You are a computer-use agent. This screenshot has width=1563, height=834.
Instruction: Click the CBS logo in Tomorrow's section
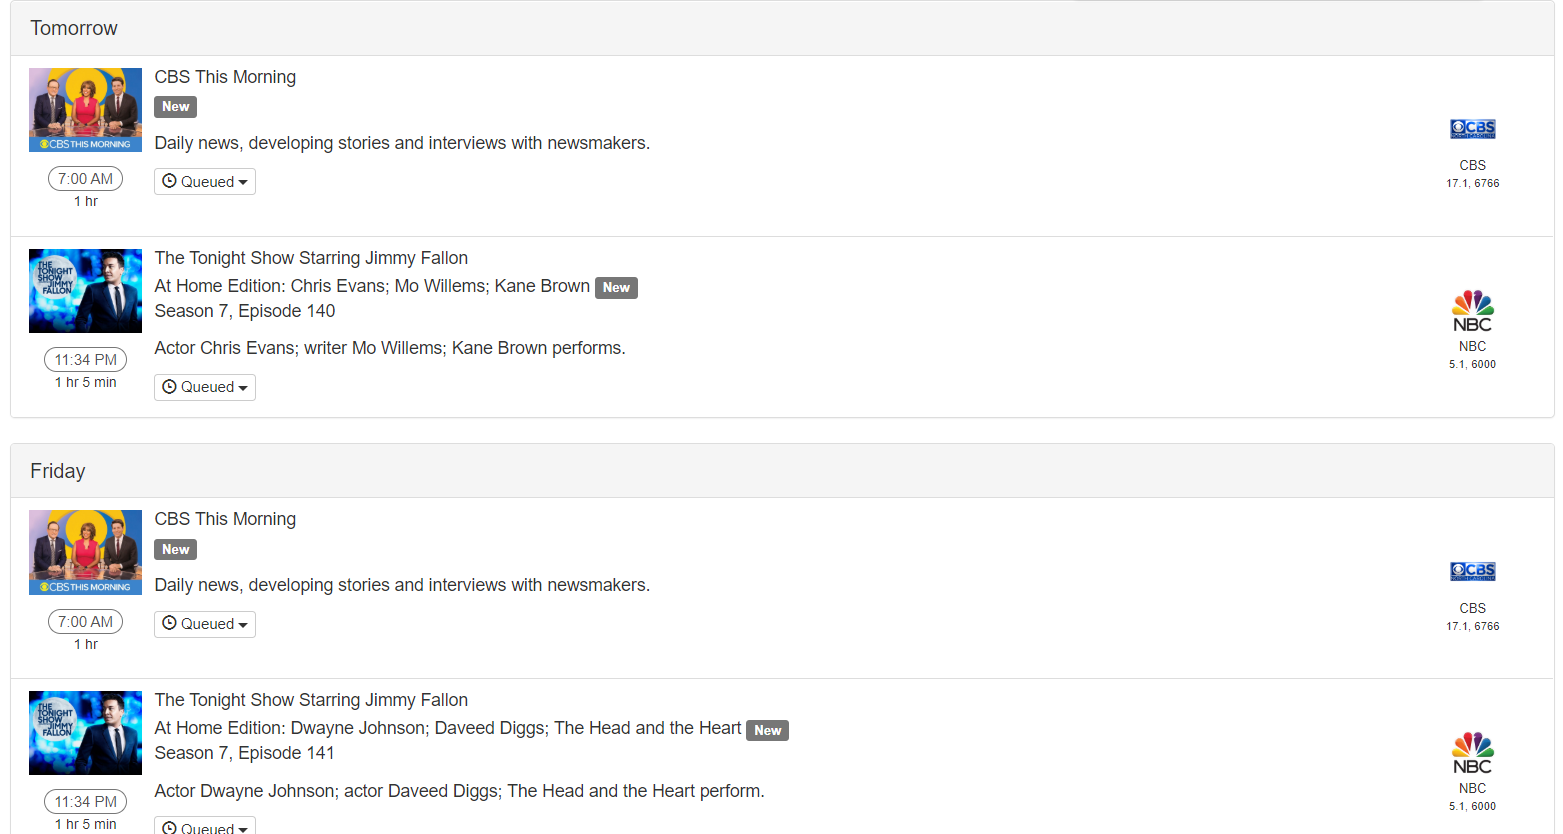coord(1472,129)
